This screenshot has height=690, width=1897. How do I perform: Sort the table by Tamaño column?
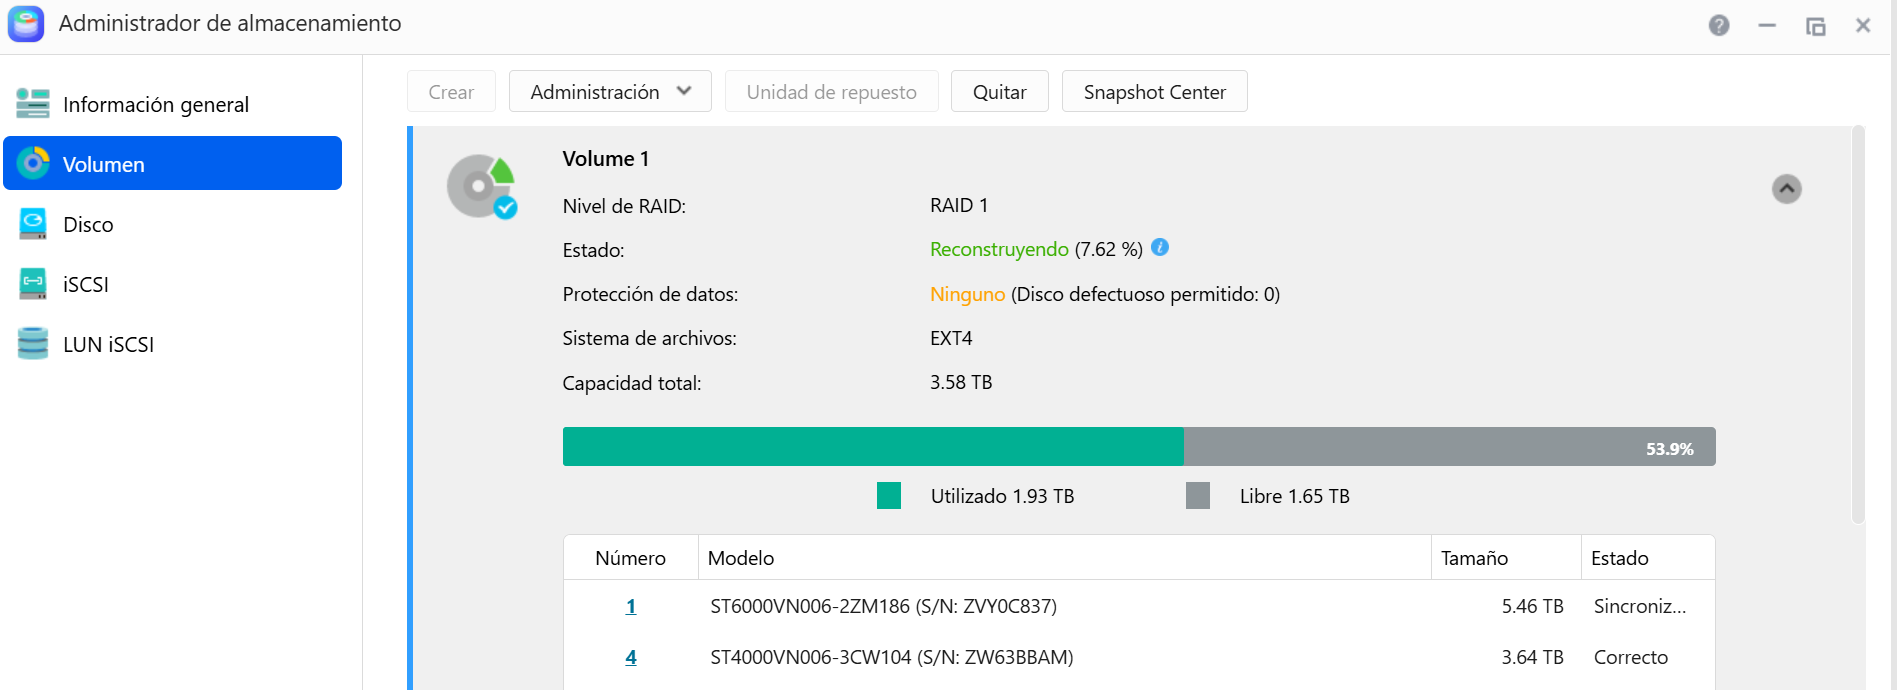pos(1474,558)
